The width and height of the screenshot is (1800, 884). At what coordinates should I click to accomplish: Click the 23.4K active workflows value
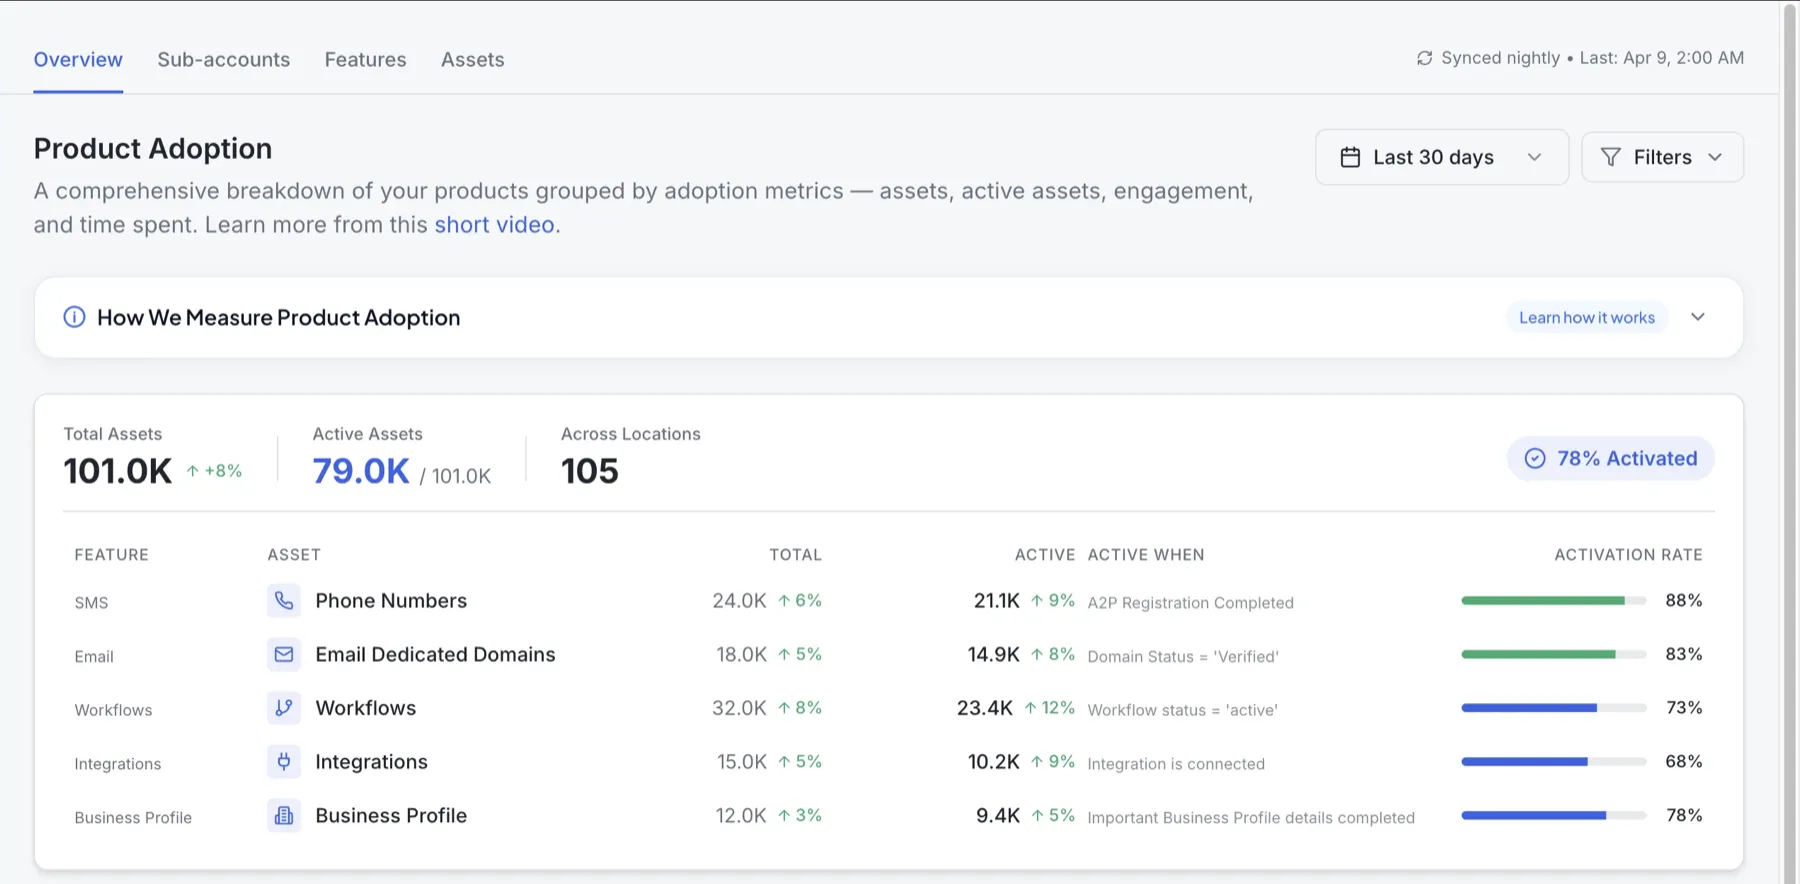click(x=985, y=708)
